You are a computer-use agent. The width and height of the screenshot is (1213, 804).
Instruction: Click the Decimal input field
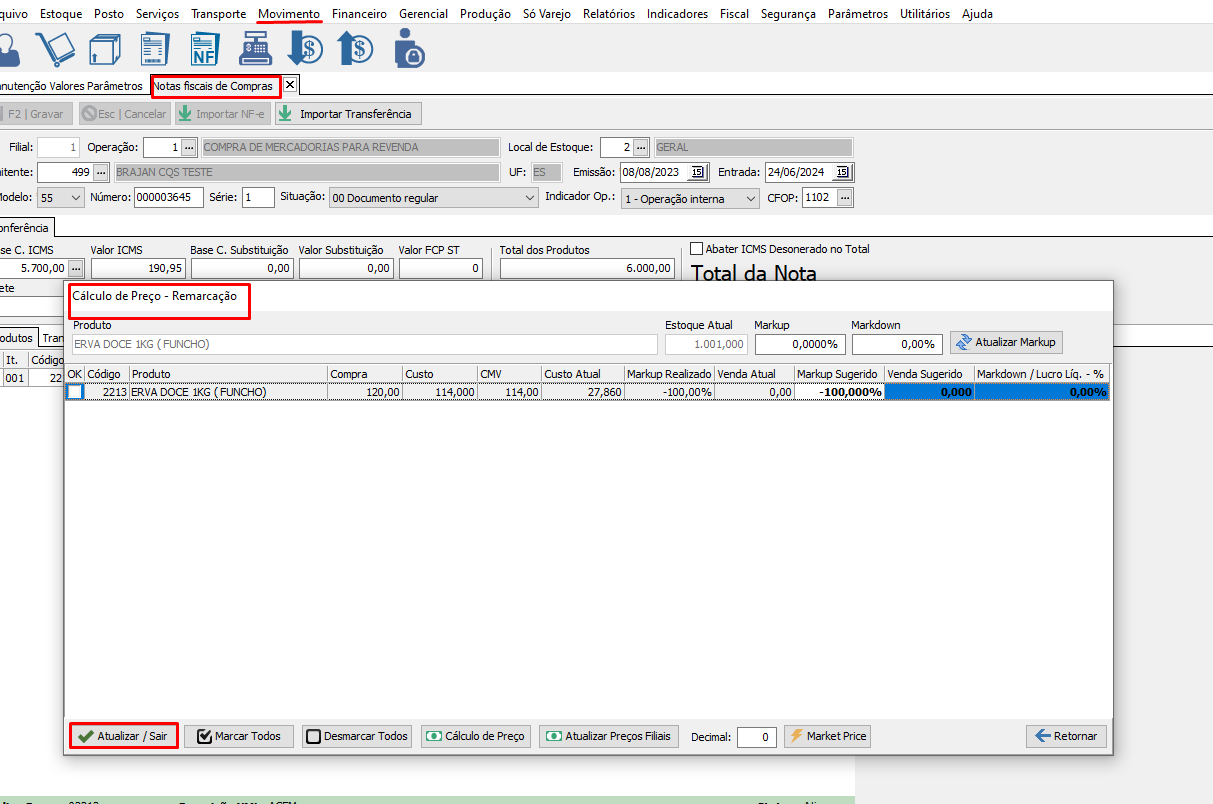click(756, 737)
